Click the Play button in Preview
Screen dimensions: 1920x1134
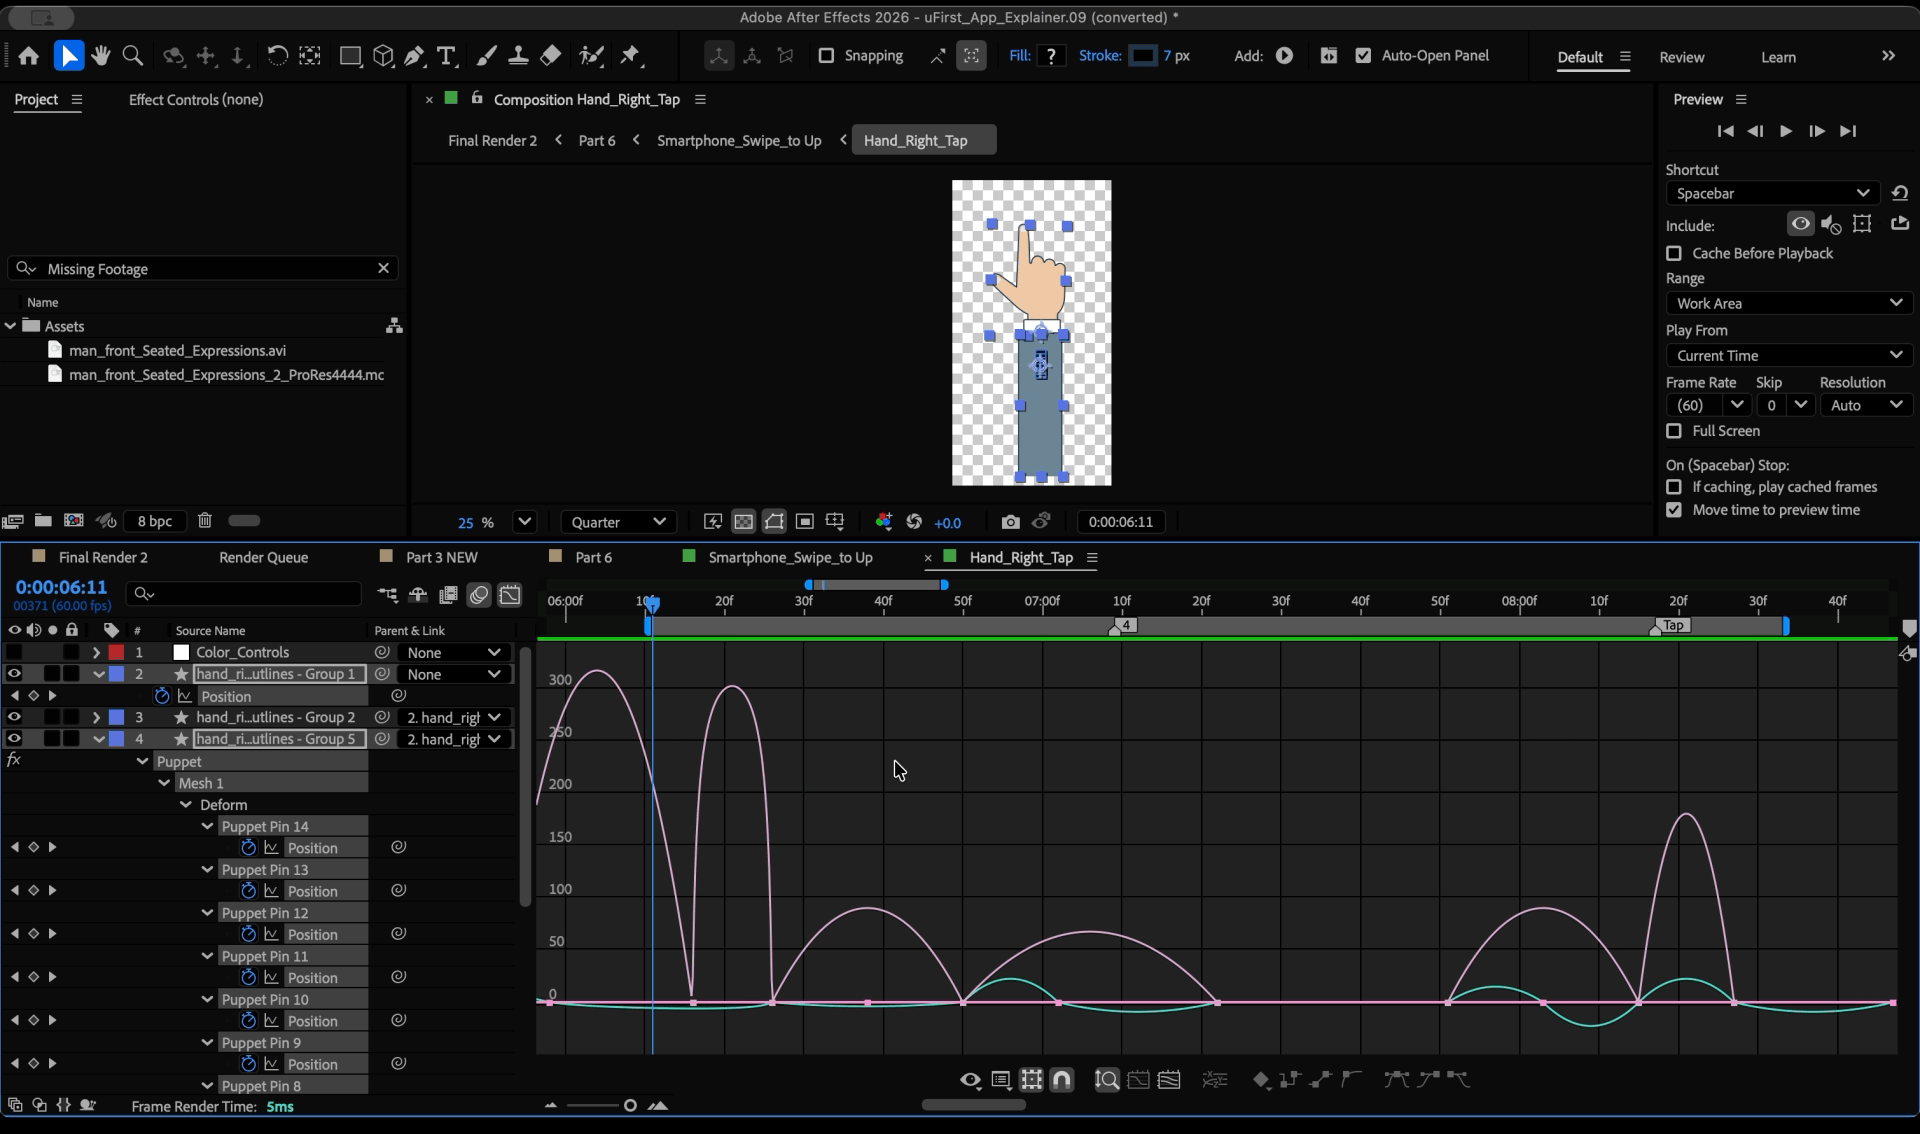1786,131
